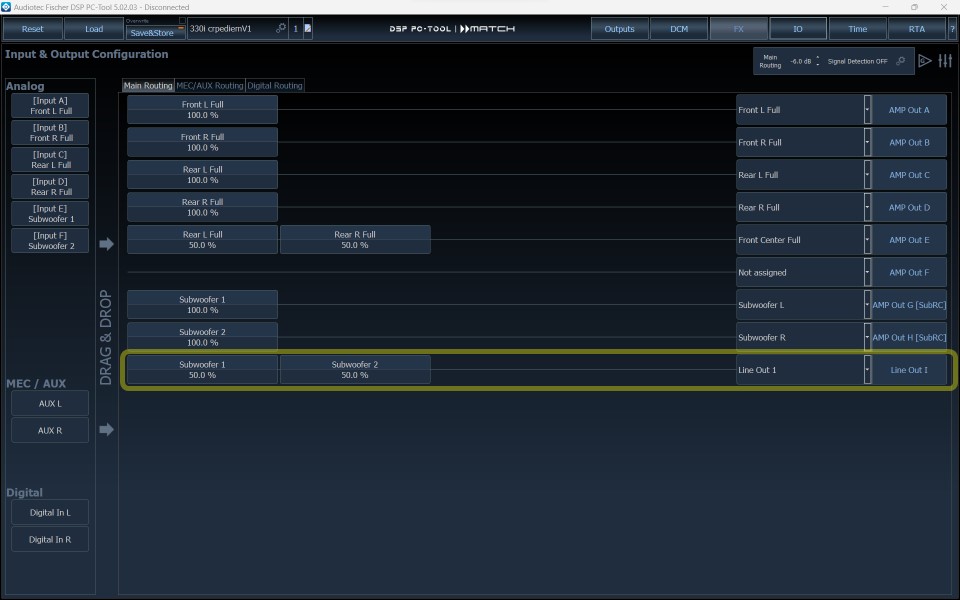Select [Input A] Front L Full source
Image resolution: width=960 pixels, height=600 pixels.
tap(50, 105)
